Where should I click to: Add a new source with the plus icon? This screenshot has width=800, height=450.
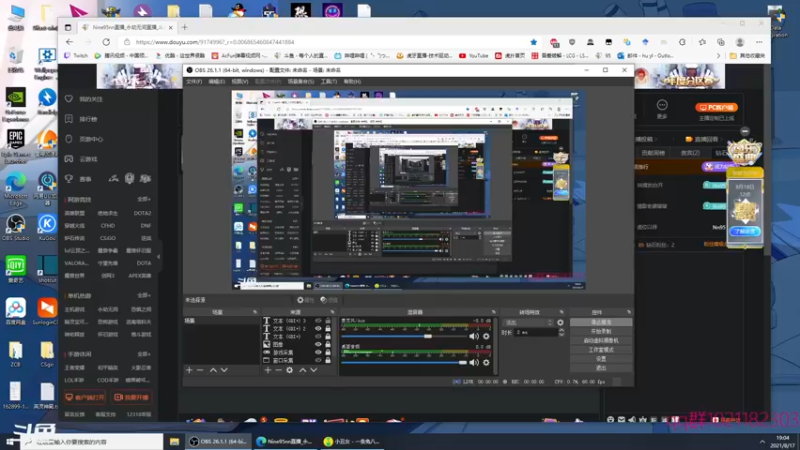pos(267,370)
